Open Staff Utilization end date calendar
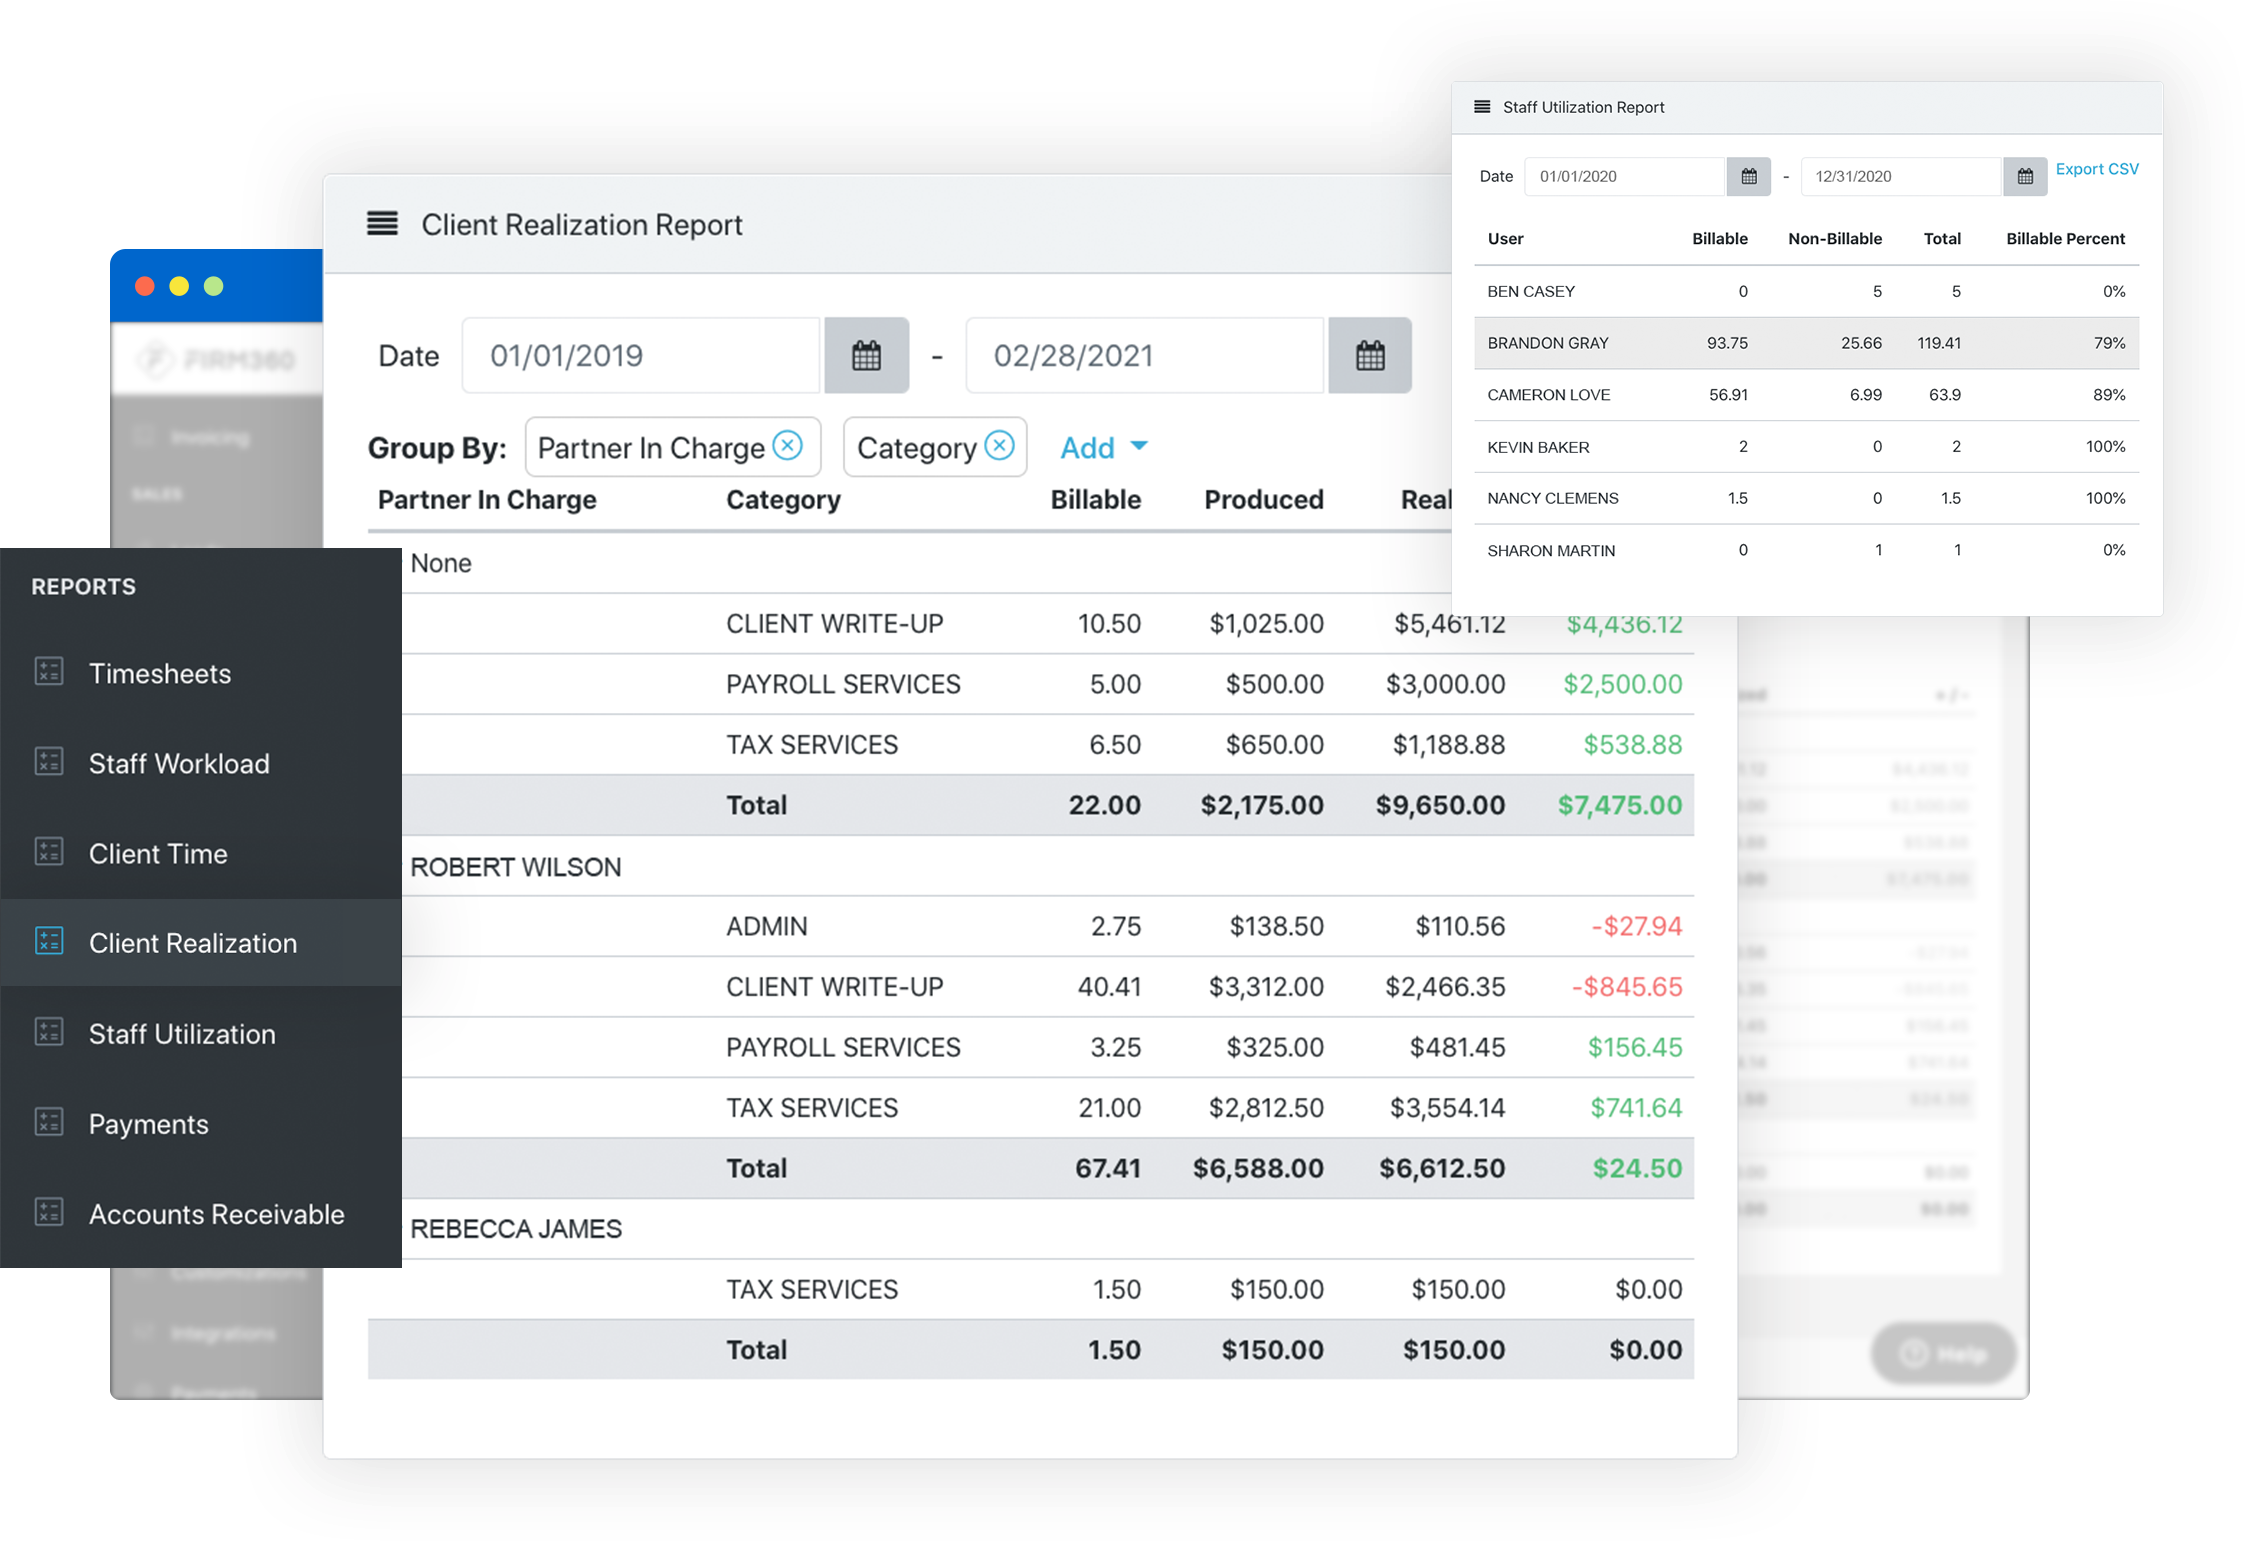Image resolution: width=2245 pixels, height=1541 pixels. pyautogui.click(x=2025, y=177)
